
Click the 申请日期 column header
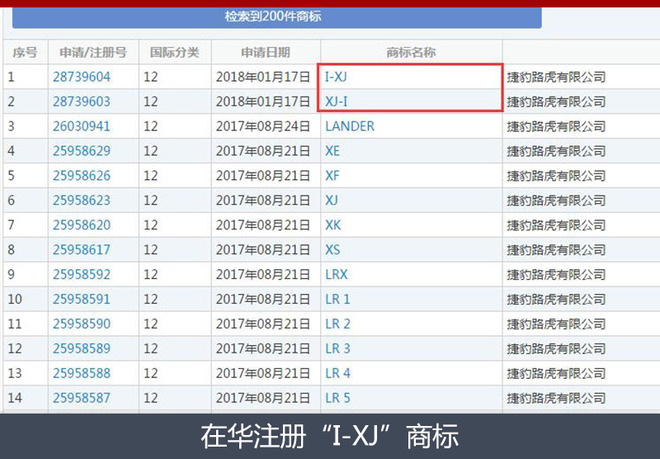point(265,52)
